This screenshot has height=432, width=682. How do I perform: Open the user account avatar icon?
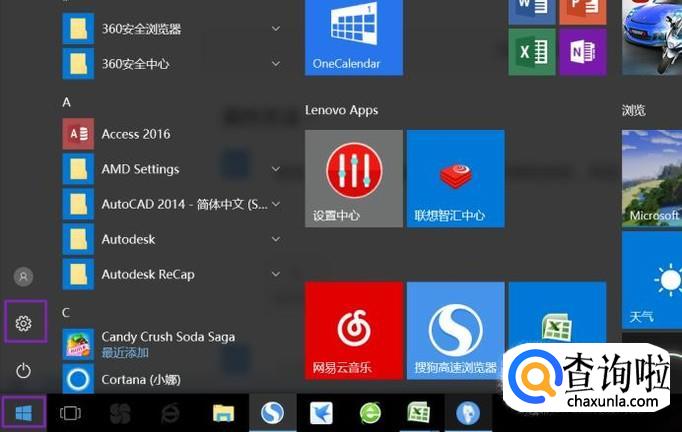pos(23,276)
